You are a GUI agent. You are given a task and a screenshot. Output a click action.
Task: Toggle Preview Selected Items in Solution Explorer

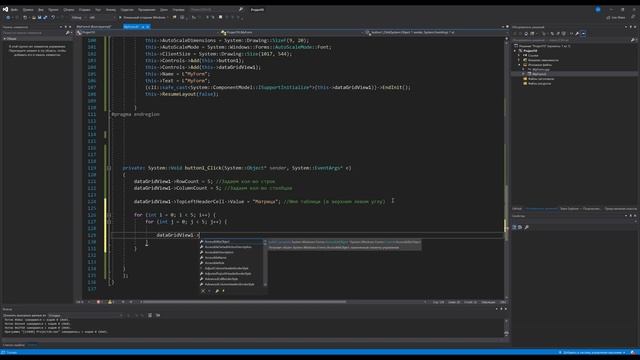tap(583, 34)
